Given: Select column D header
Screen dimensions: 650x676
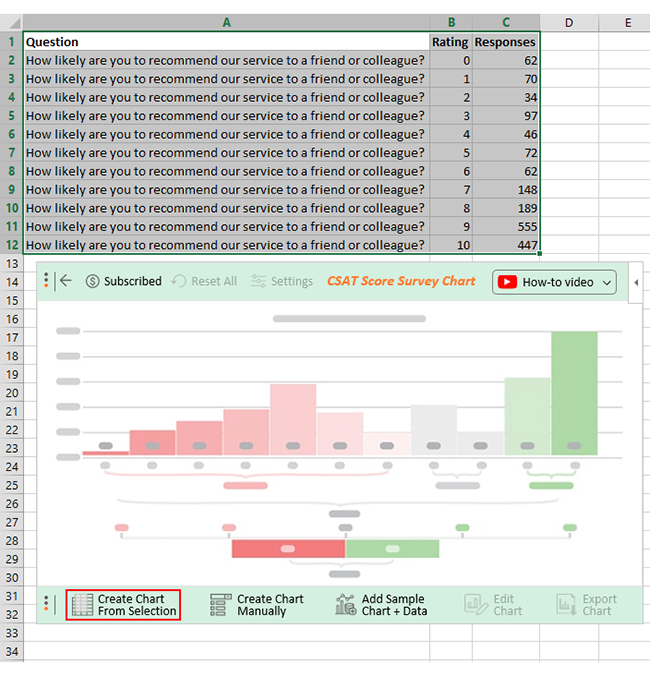Looking at the screenshot, I should [569, 22].
